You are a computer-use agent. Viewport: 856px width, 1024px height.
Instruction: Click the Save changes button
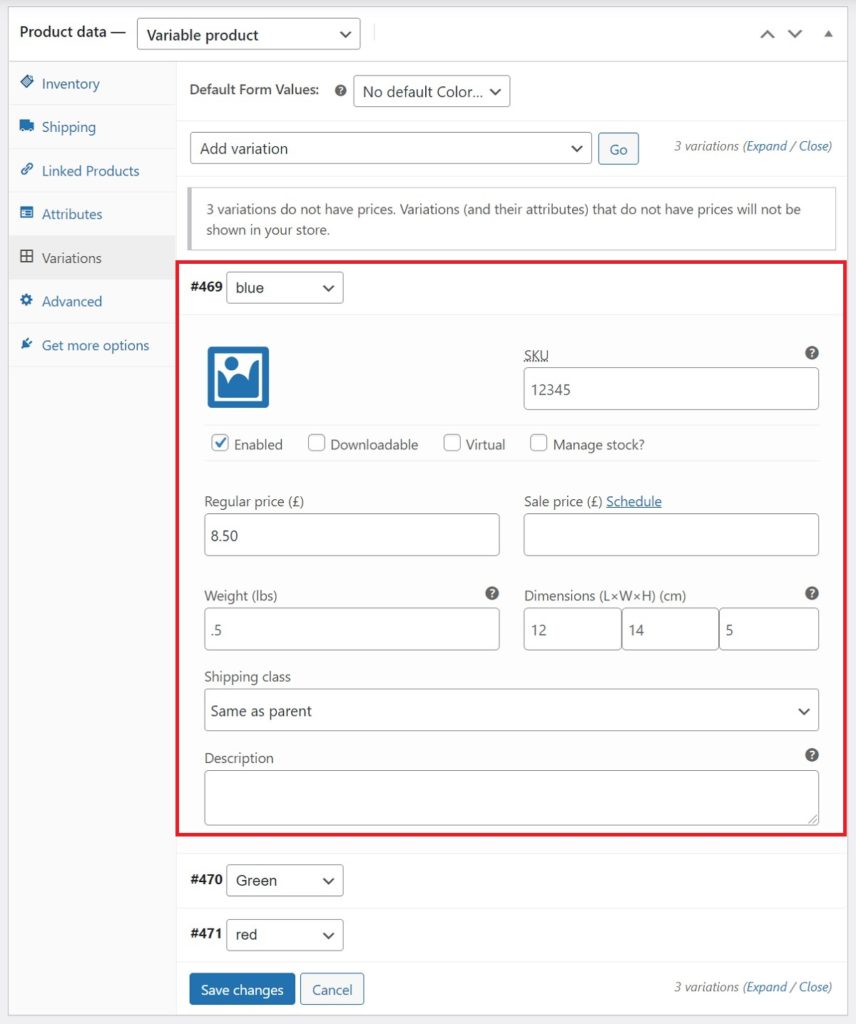point(242,989)
